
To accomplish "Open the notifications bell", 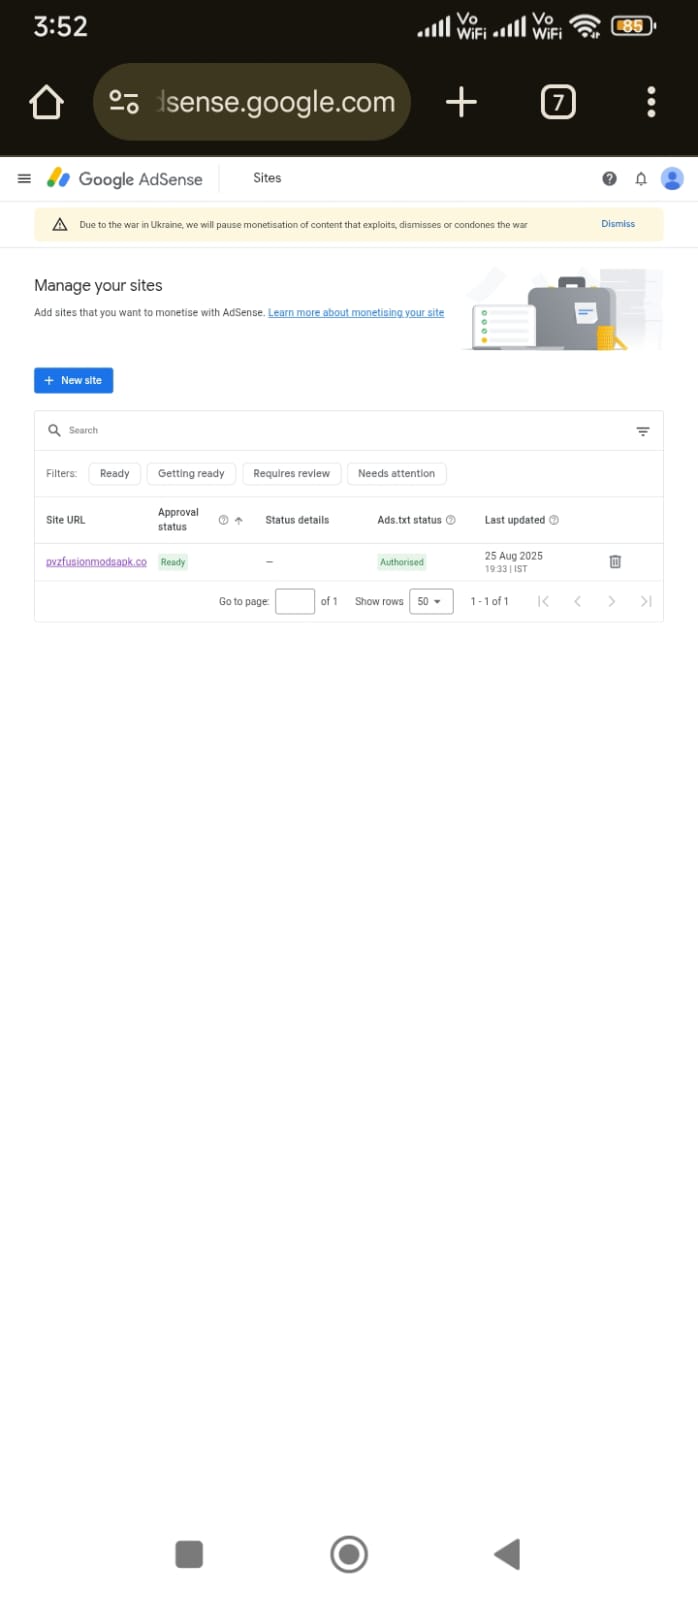I will pos(641,179).
